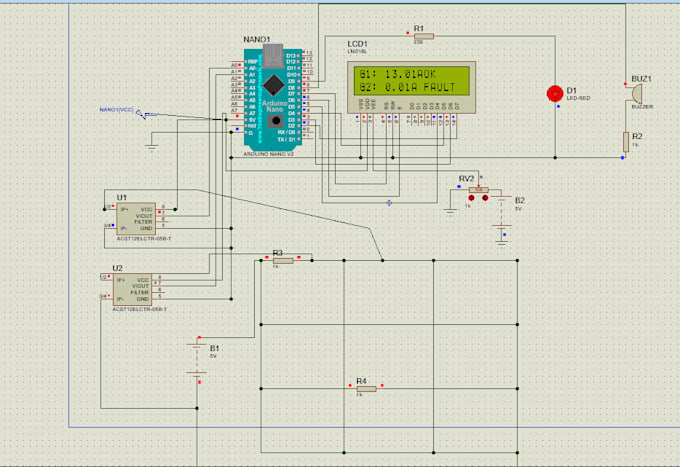Click U2's ACS712ELCTR-05B-T part label

click(x=139, y=310)
